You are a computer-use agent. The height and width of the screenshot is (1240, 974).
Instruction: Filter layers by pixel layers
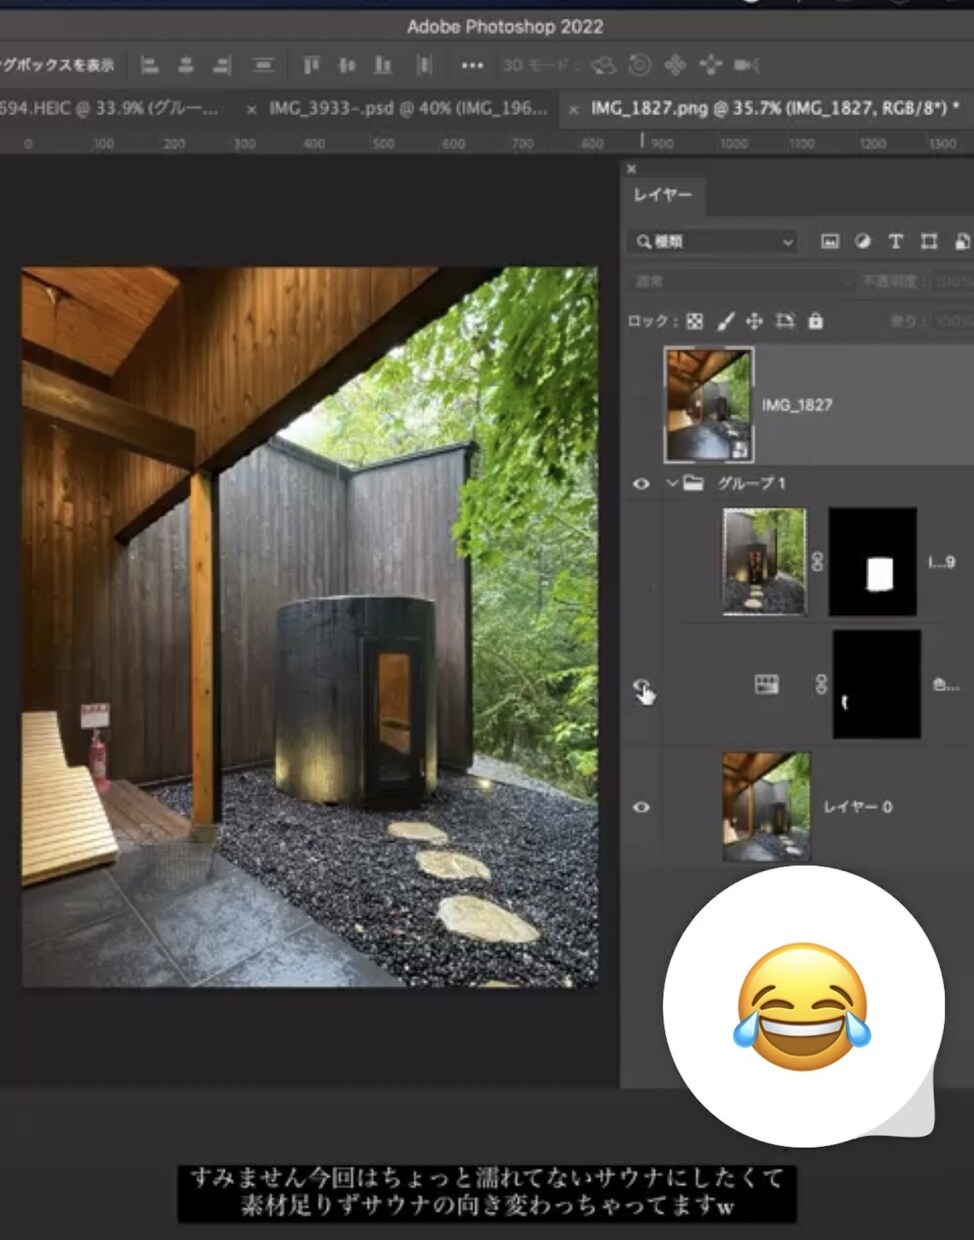(x=830, y=241)
